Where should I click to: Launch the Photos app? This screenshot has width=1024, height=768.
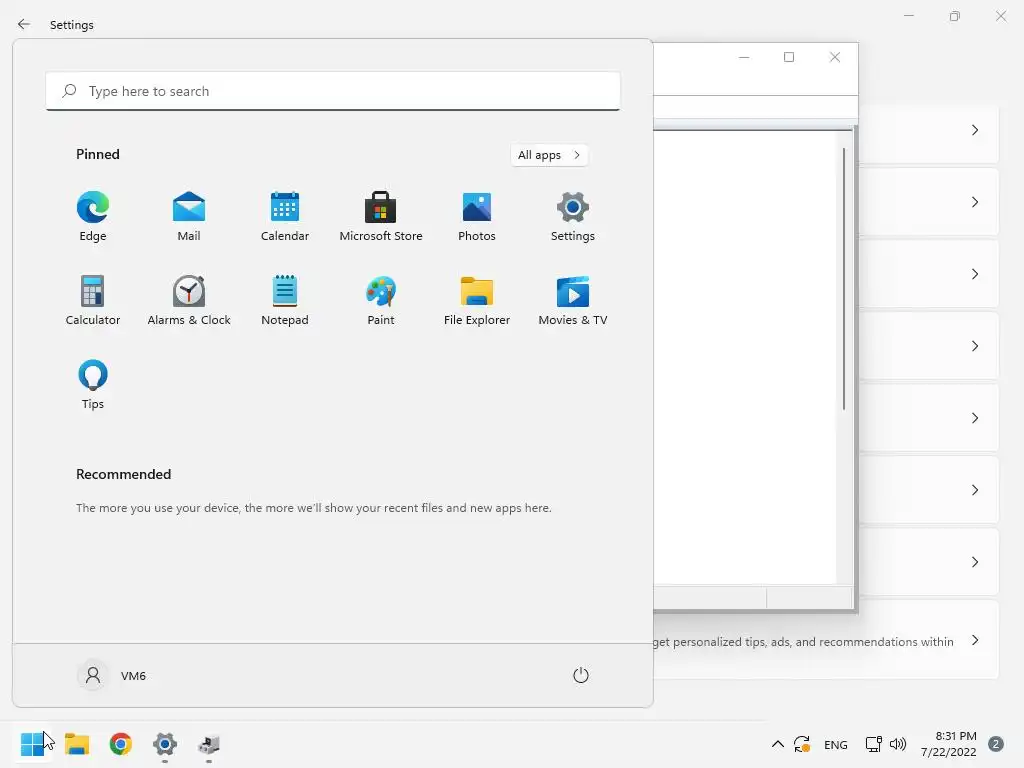(x=477, y=216)
